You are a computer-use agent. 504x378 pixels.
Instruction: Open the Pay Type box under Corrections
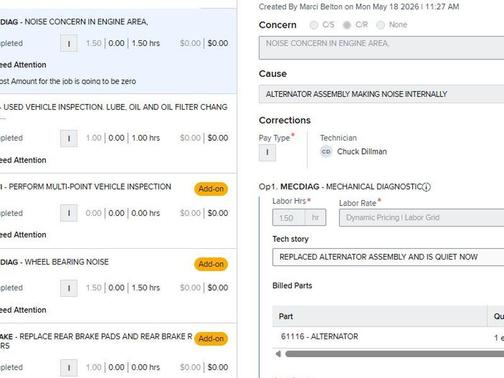267,152
